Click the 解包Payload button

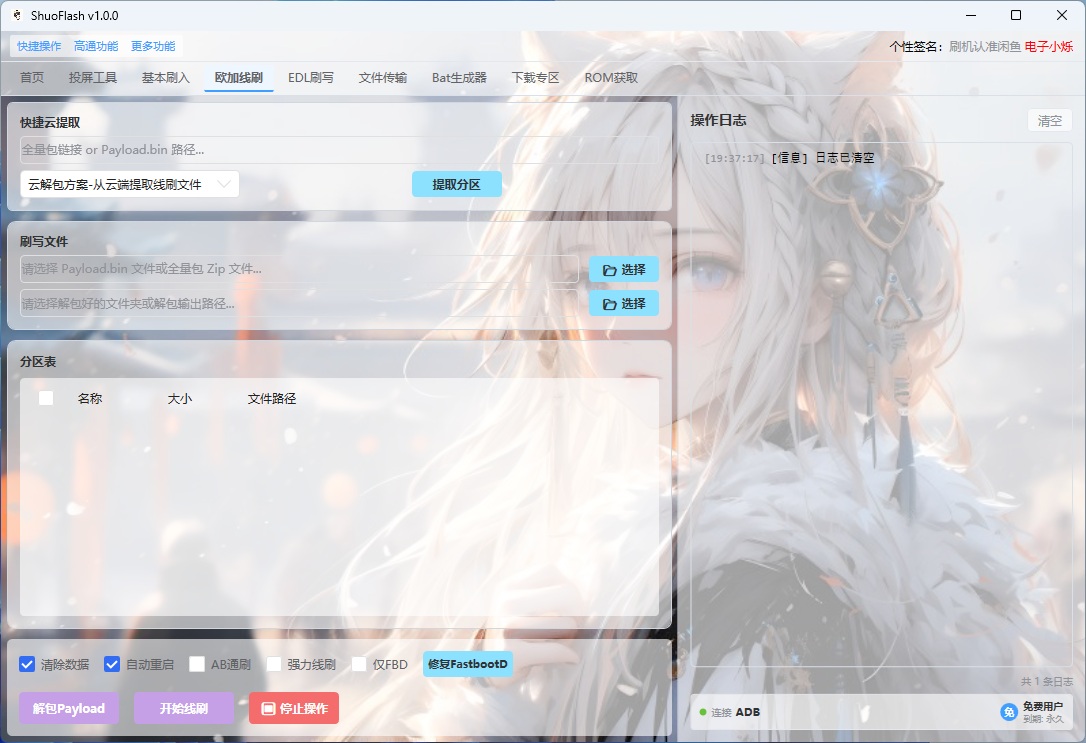[69, 708]
